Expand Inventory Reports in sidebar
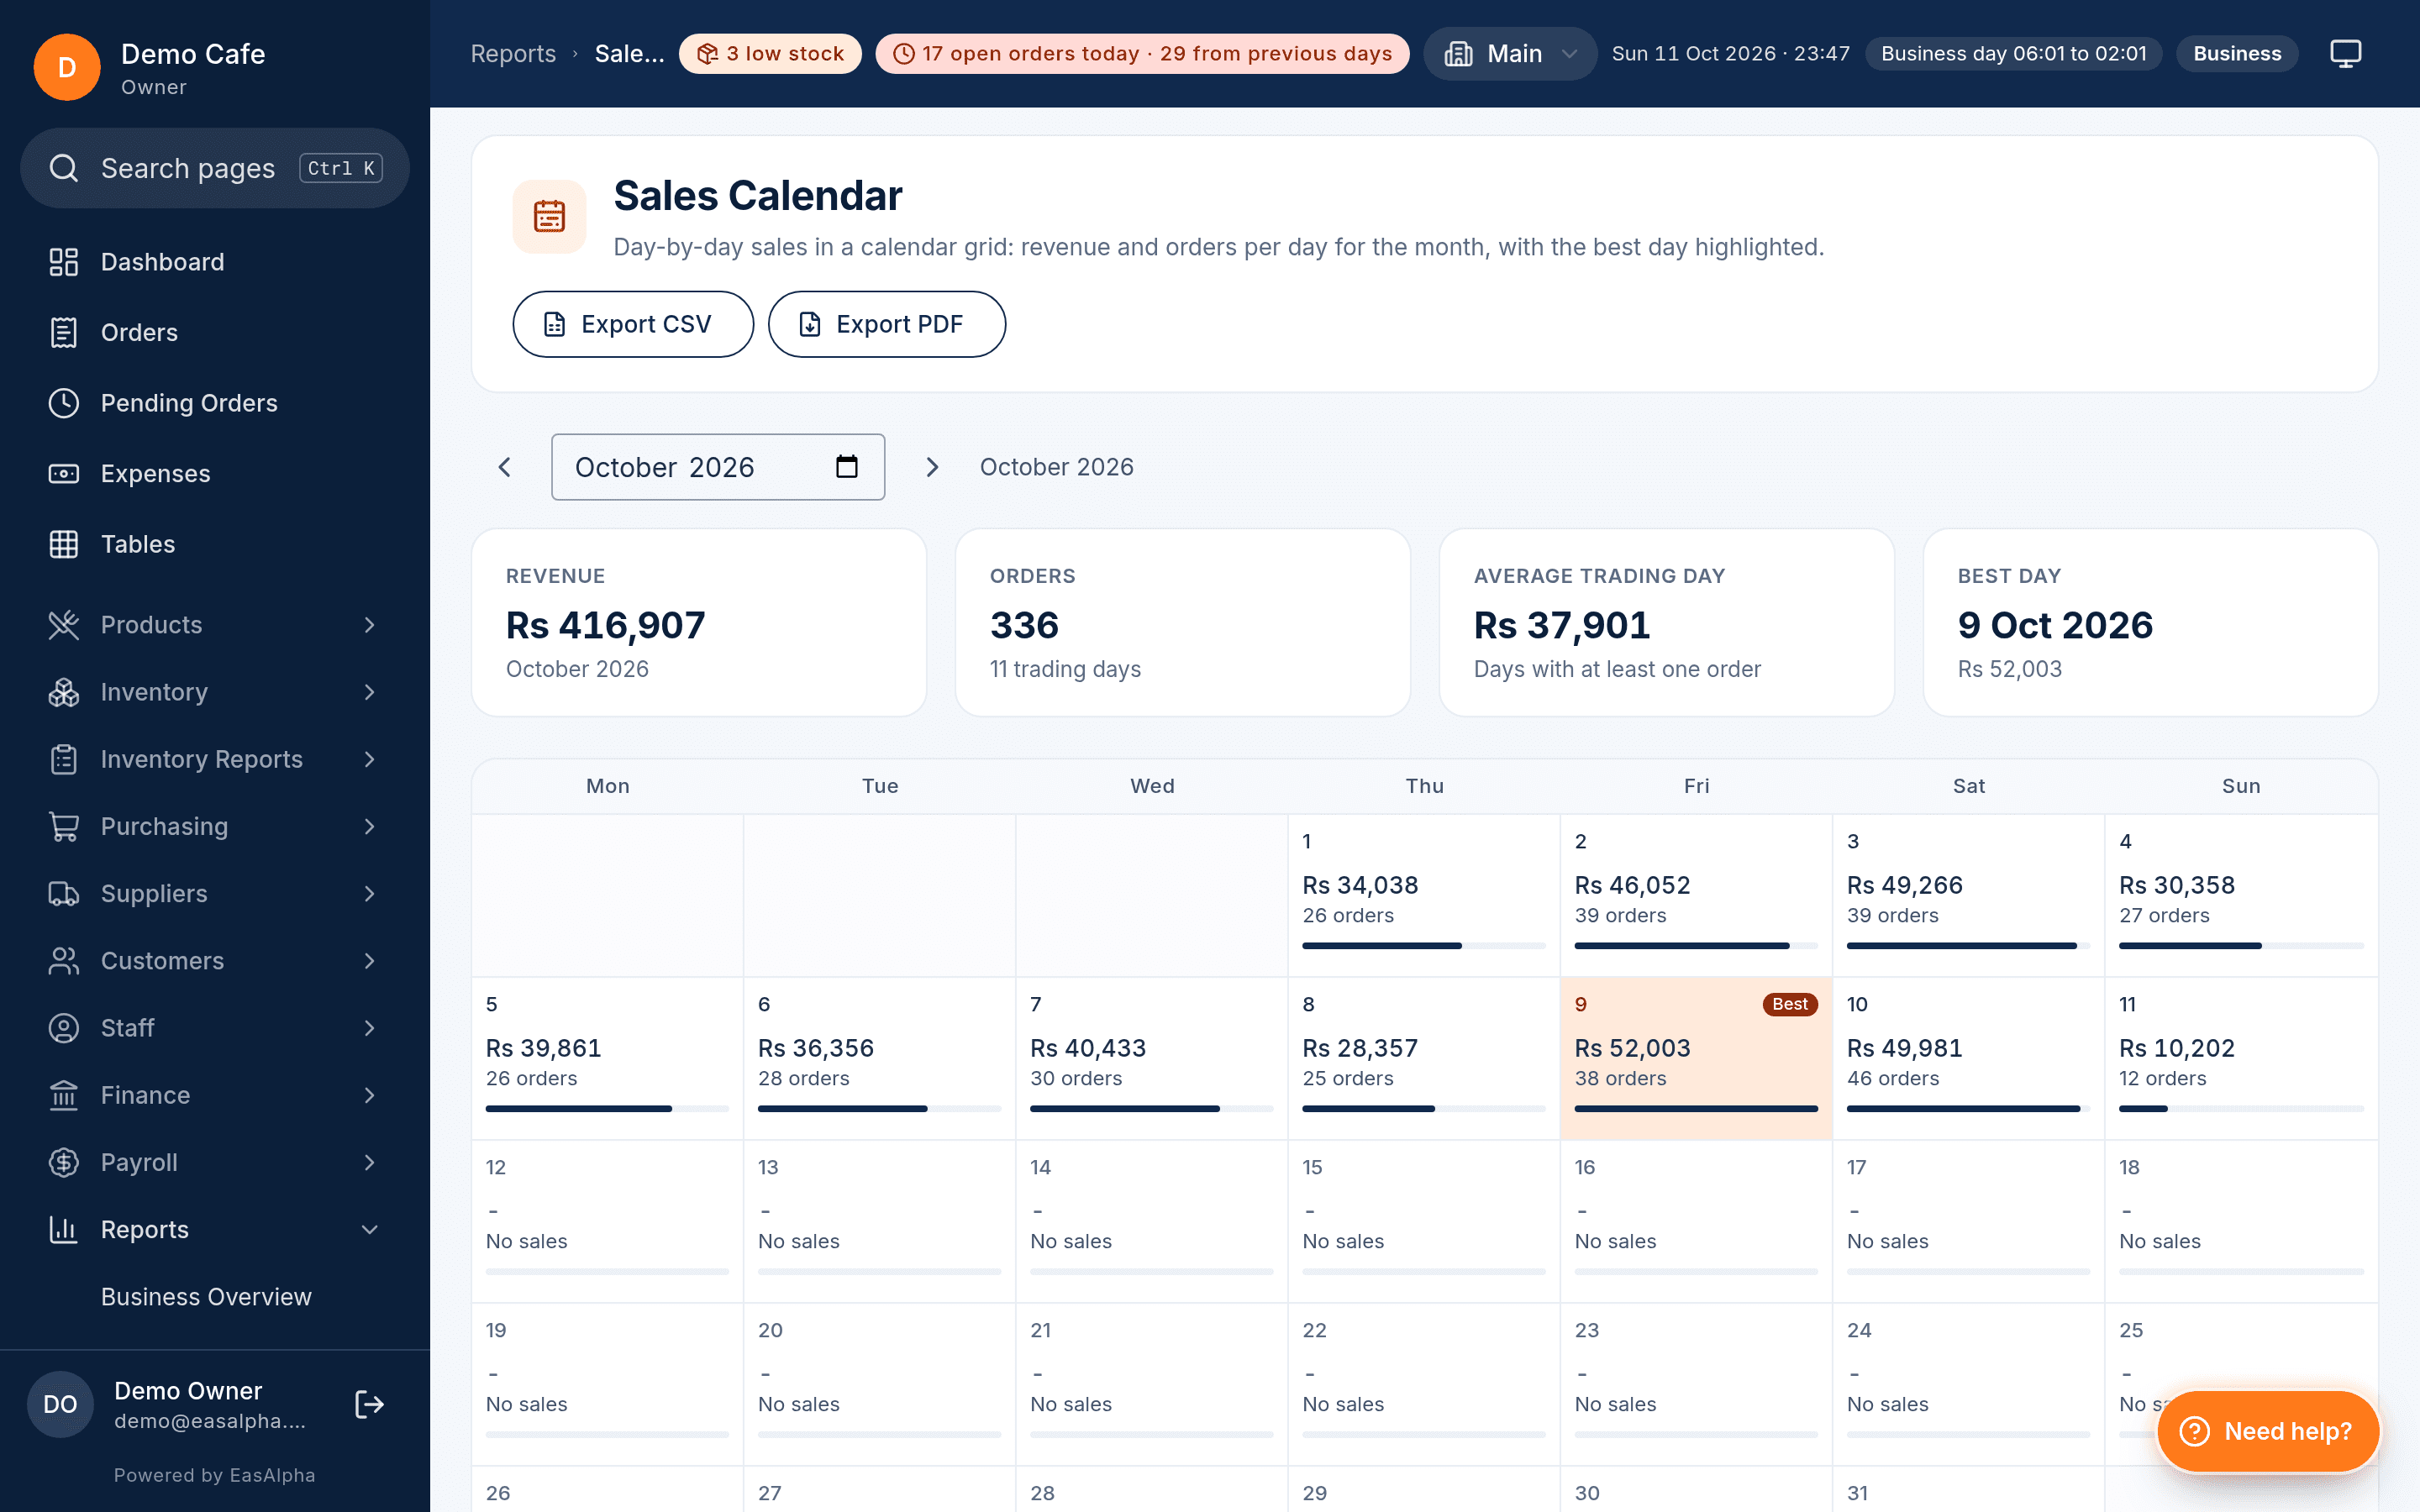Image resolution: width=2420 pixels, height=1512 pixels. tap(215, 759)
